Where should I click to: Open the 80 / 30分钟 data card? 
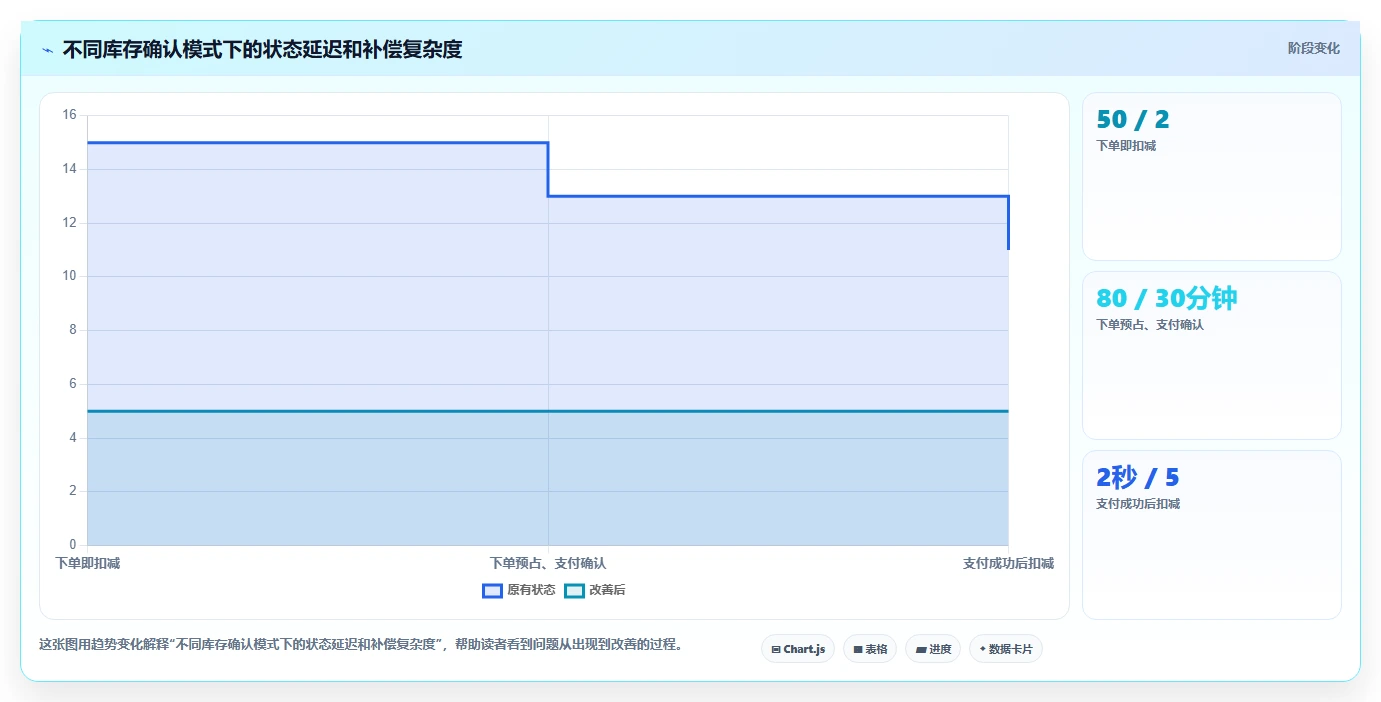point(1212,355)
